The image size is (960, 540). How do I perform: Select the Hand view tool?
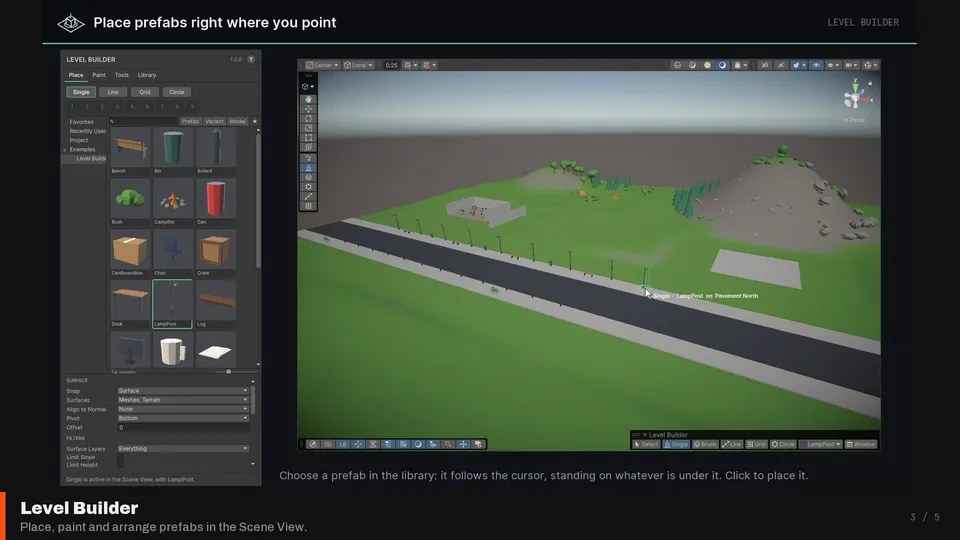tap(308, 99)
